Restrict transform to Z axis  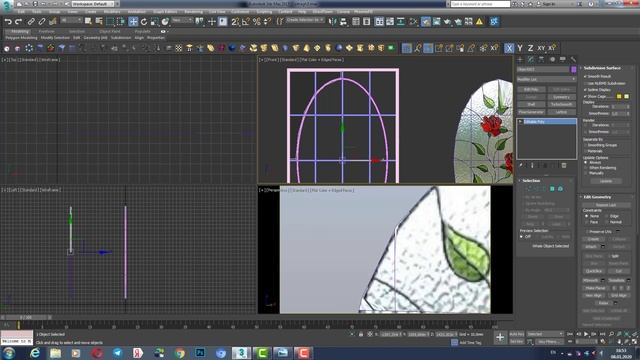point(530,48)
